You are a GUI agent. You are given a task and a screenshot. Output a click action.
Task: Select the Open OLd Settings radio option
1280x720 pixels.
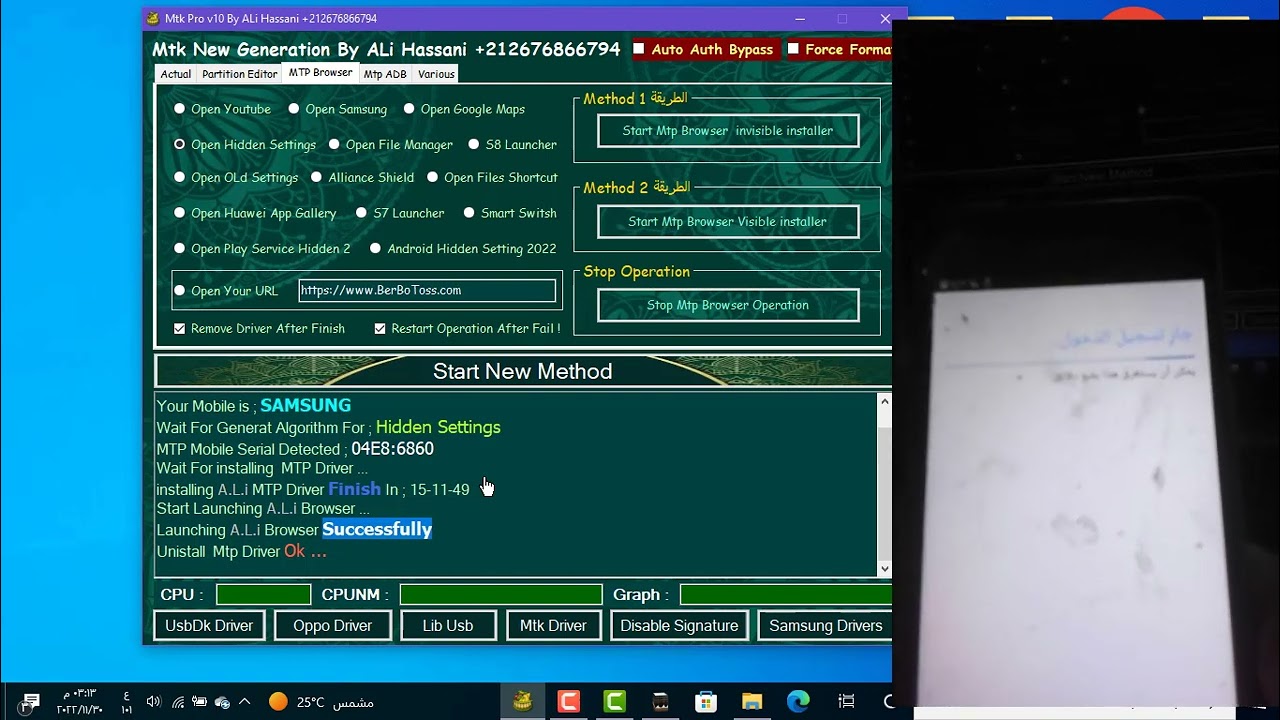click(x=180, y=177)
